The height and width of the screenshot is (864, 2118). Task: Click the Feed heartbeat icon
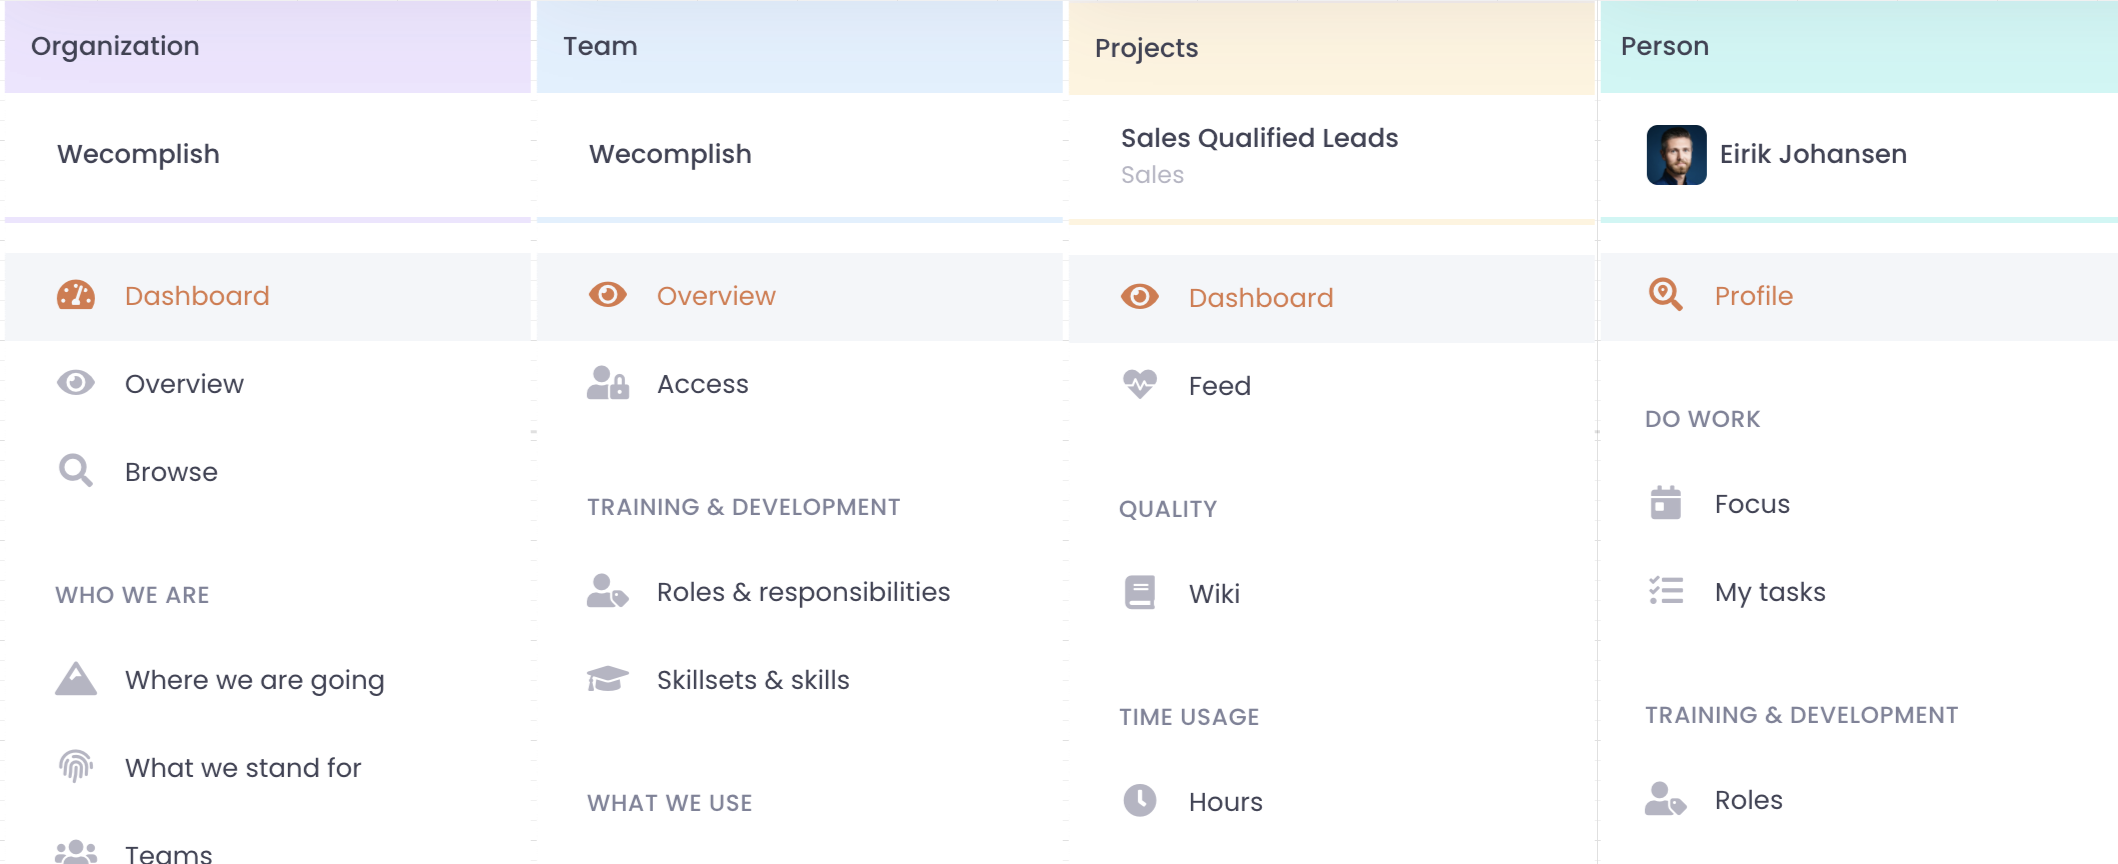[1140, 385]
